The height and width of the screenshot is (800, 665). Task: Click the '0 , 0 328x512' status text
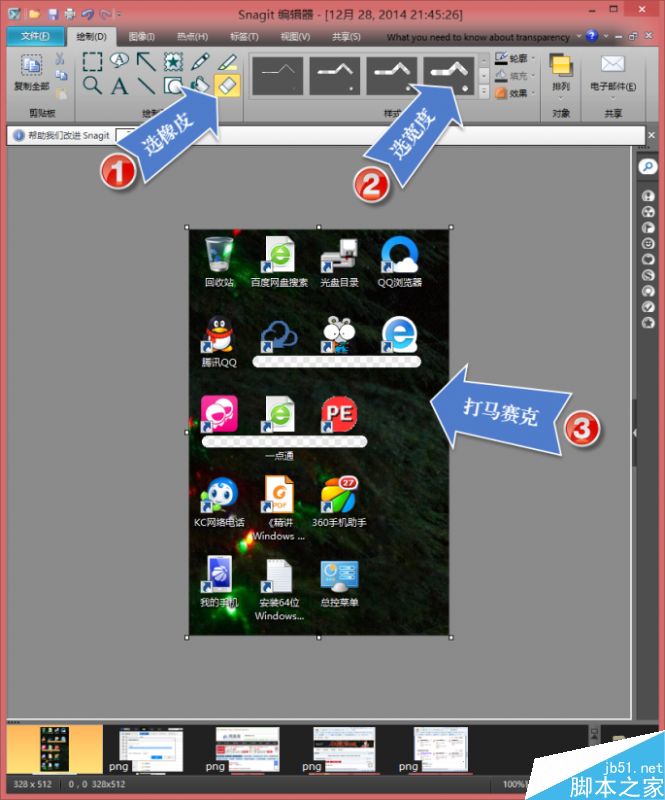pyautogui.click(x=96, y=784)
